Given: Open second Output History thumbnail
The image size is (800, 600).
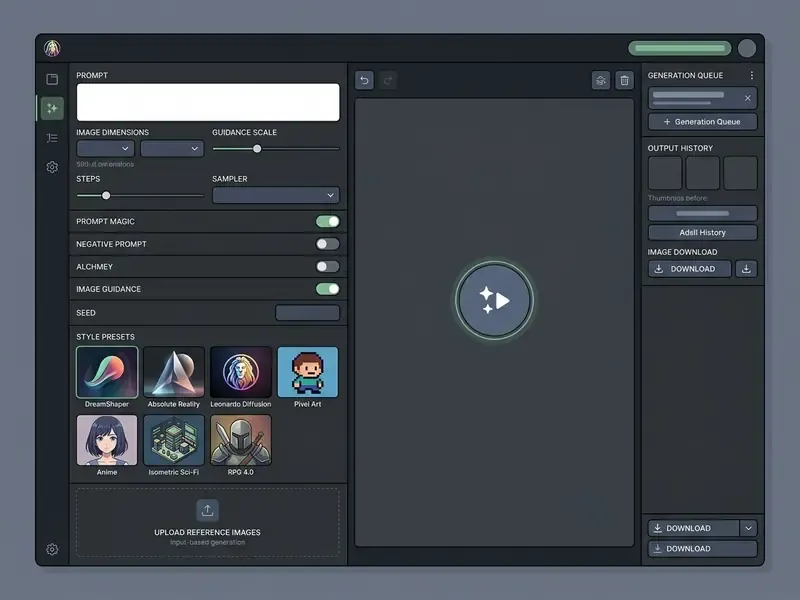Looking at the screenshot, I should point(703,173).
